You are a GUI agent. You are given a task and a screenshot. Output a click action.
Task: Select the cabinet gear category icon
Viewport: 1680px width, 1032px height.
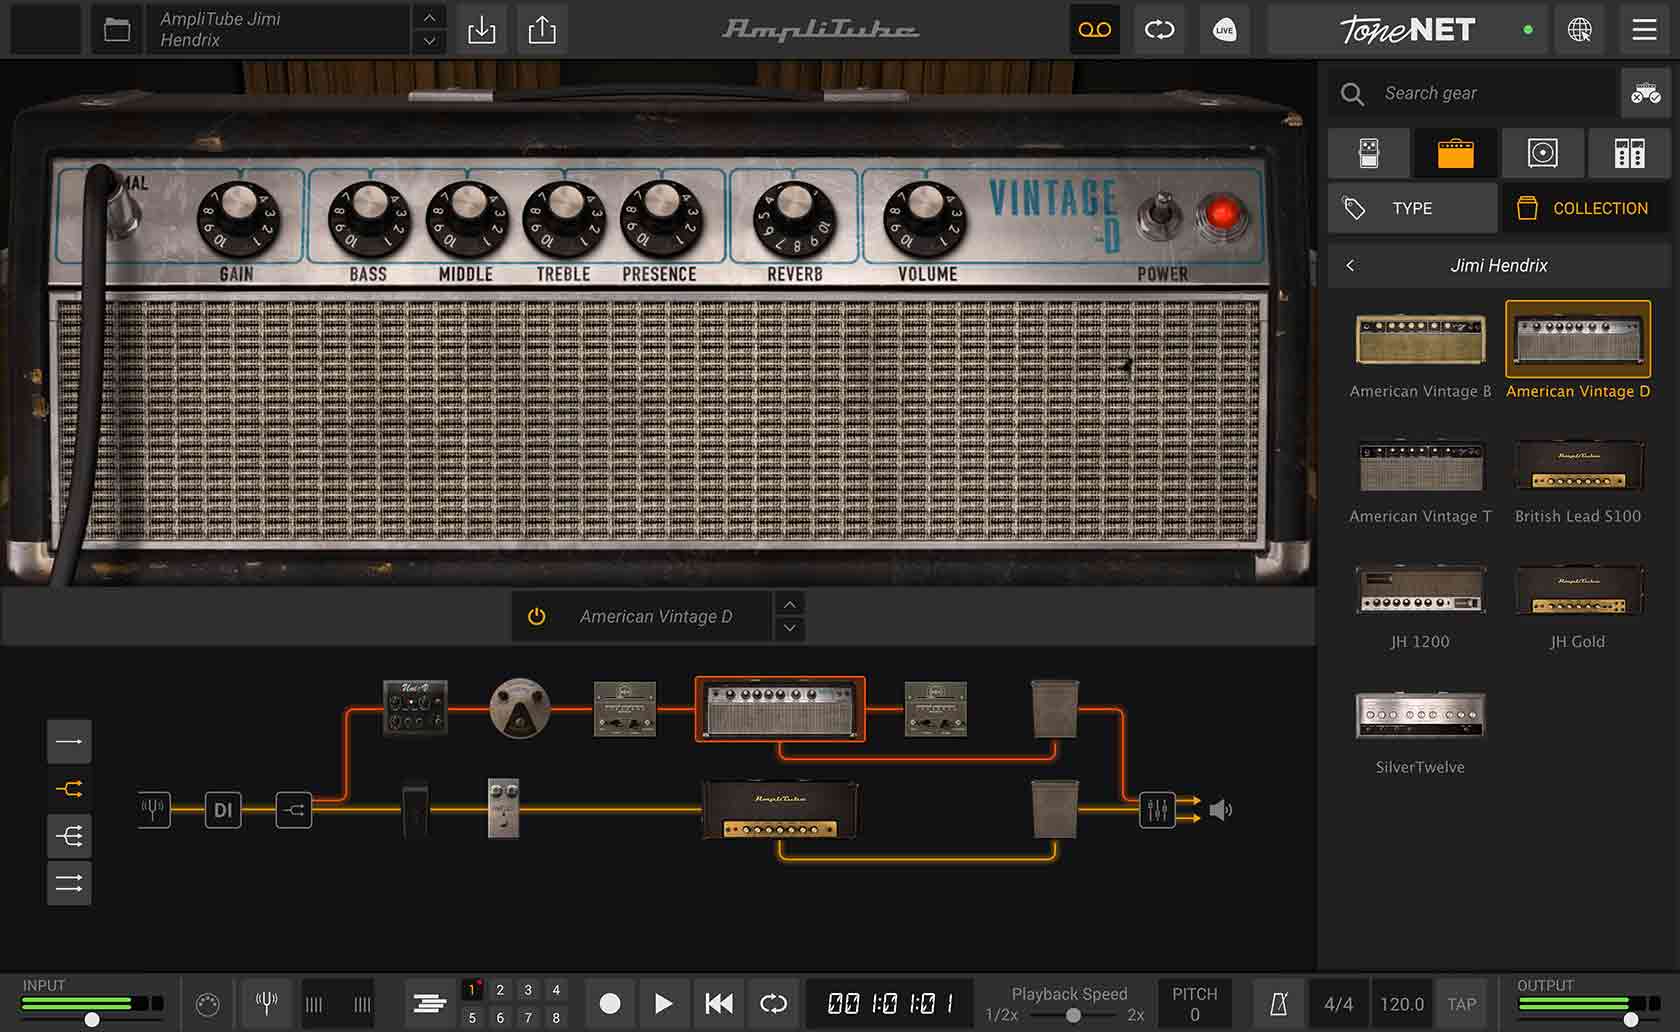pyautogui.click(x=1542, y=153)
